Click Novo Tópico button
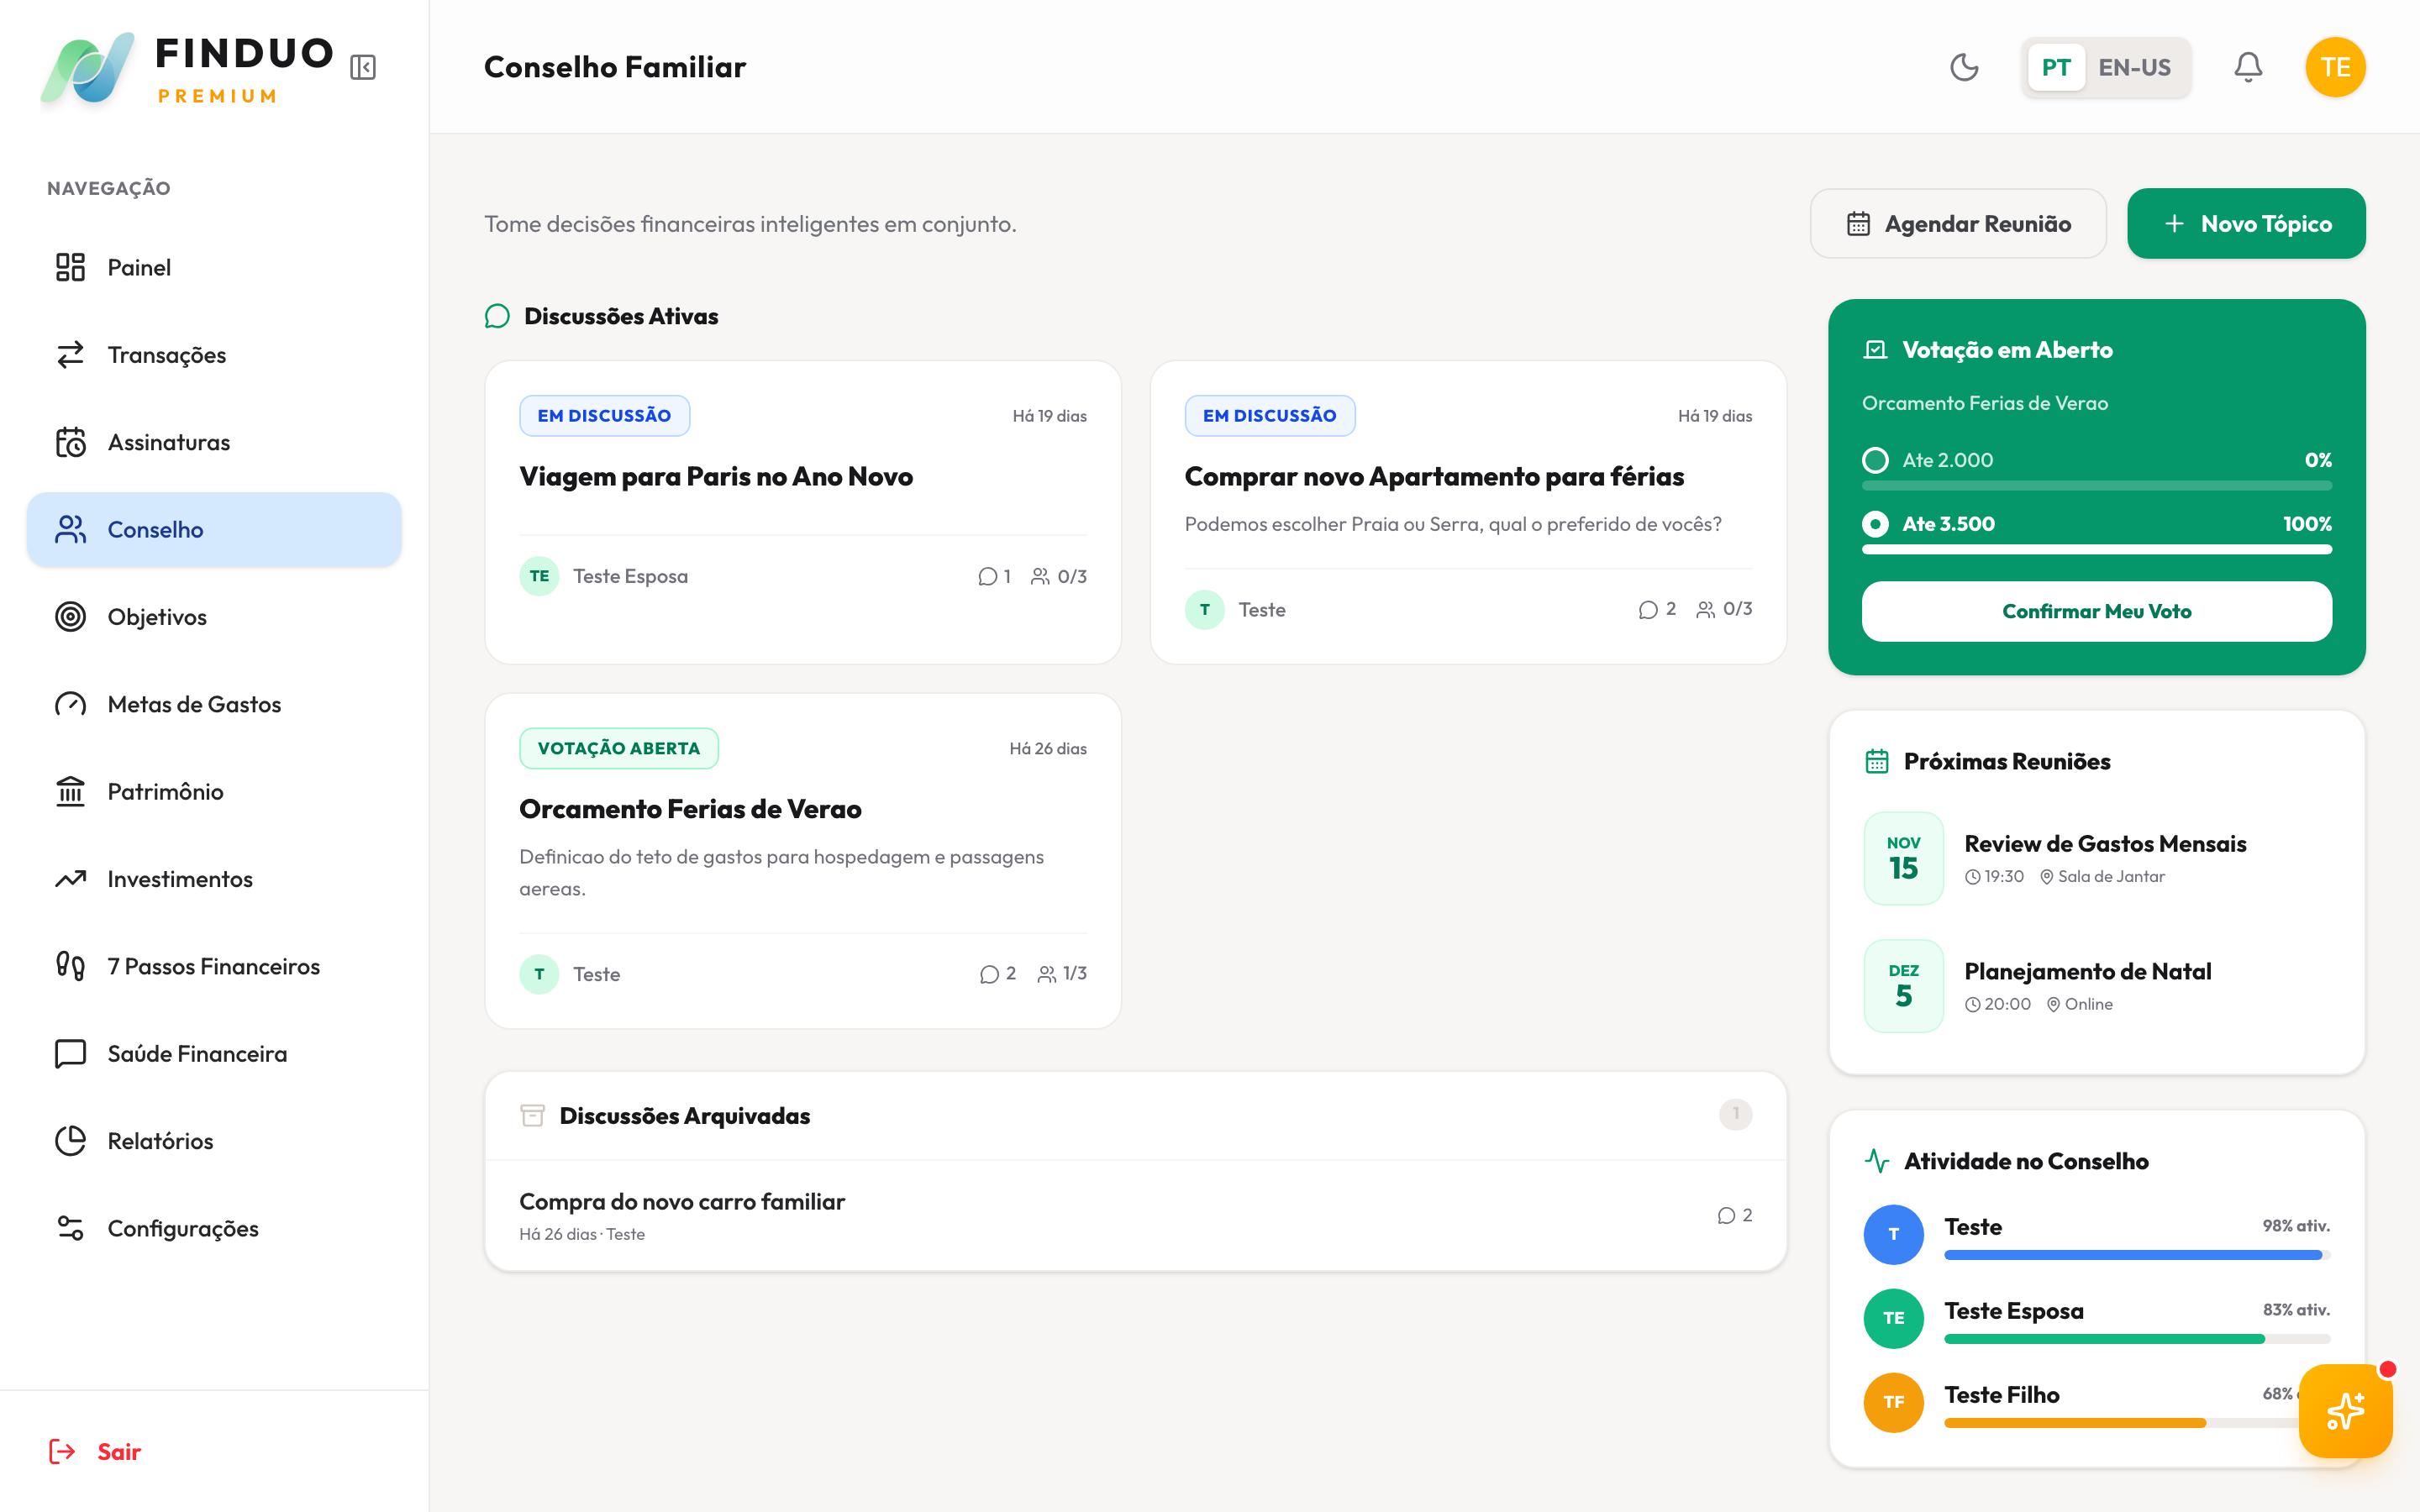Image resolution: width=2420 pixels, height=1512 pixels. [2246, 224]
